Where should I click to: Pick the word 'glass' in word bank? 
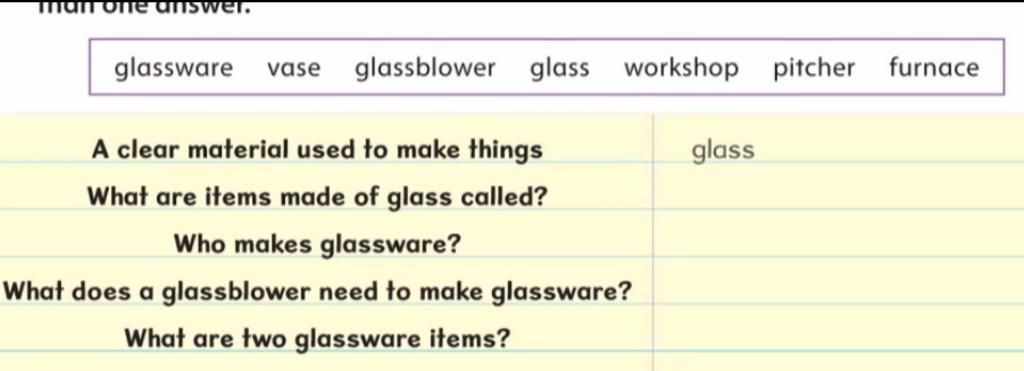point(559,68)
